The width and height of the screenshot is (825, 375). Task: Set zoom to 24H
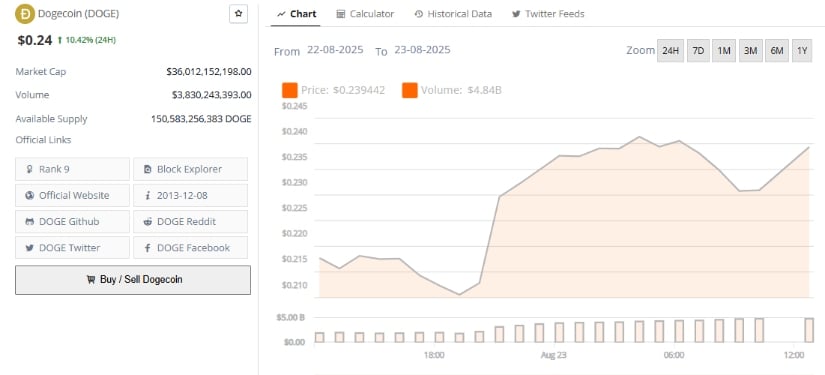click(x=670, y=50)
